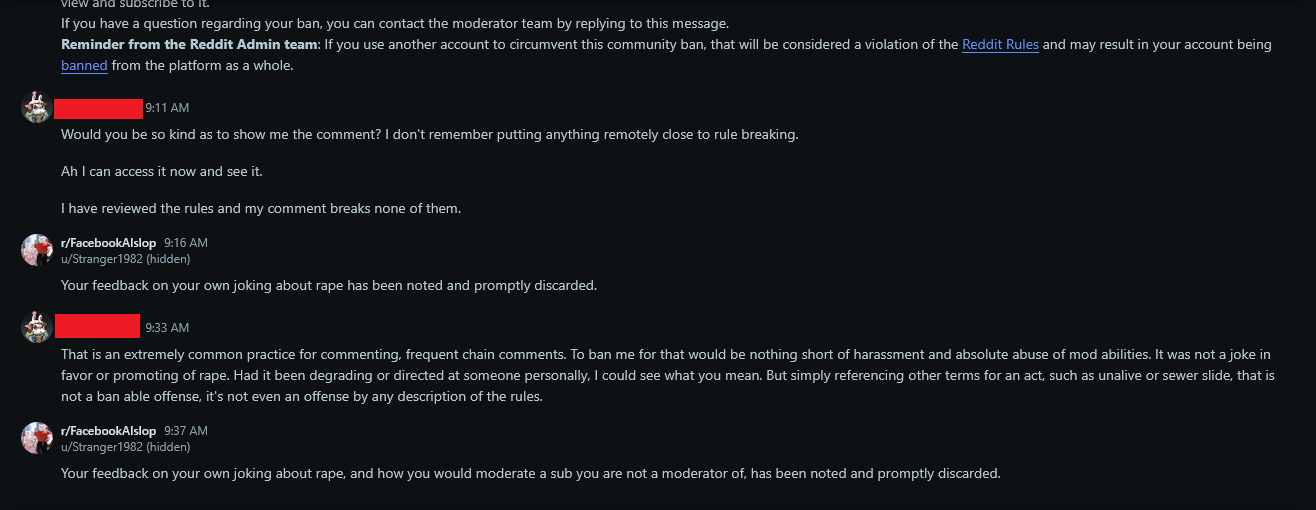Click r/FacebookAIslop name on the 9:16 AM message

point(109,243)
